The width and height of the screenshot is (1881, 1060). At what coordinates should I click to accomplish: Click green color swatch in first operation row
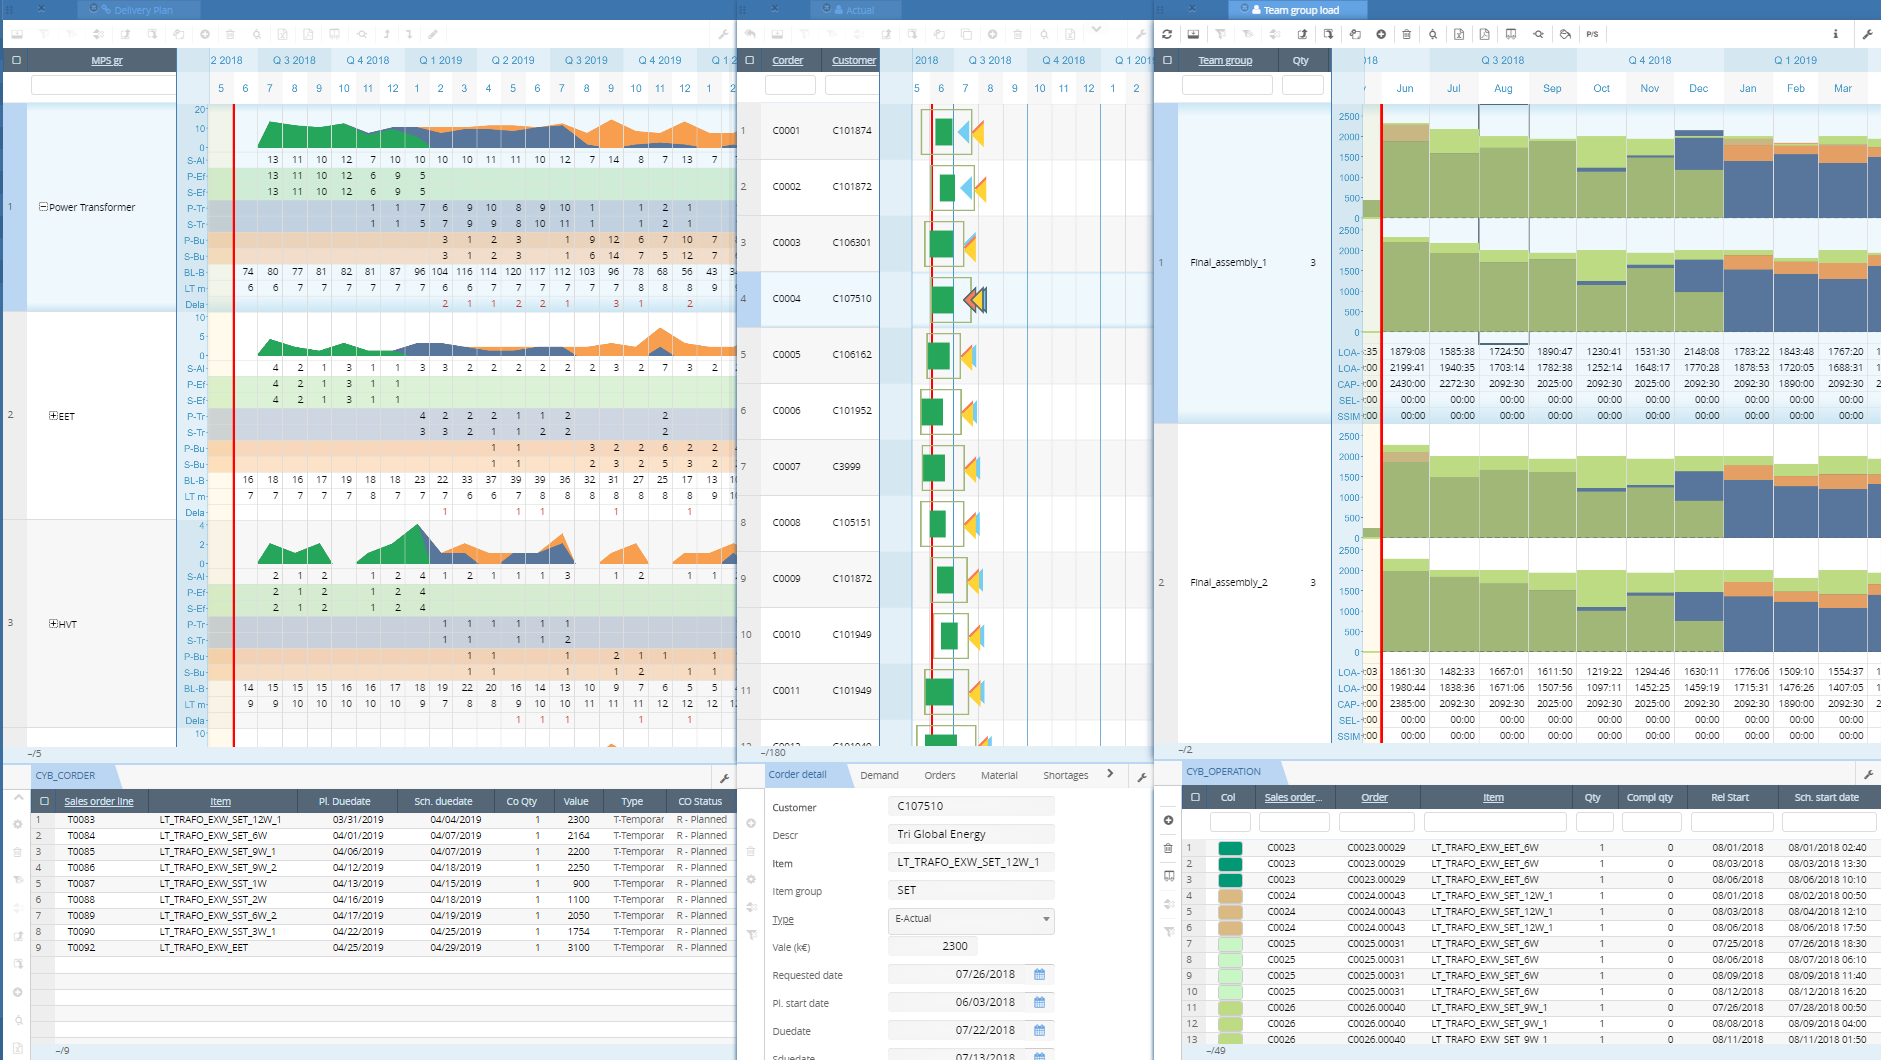(x=1230, y=848)
